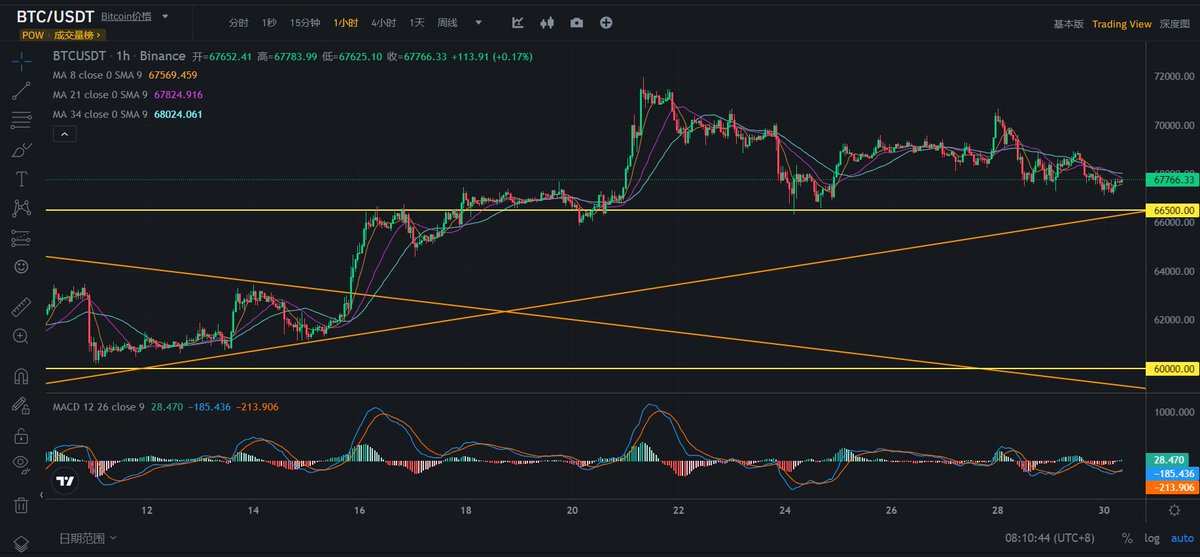Open the emoji icons tool
Image resolution: width=1200 pixels, height=557 pixels.
[x=21, y=267]
